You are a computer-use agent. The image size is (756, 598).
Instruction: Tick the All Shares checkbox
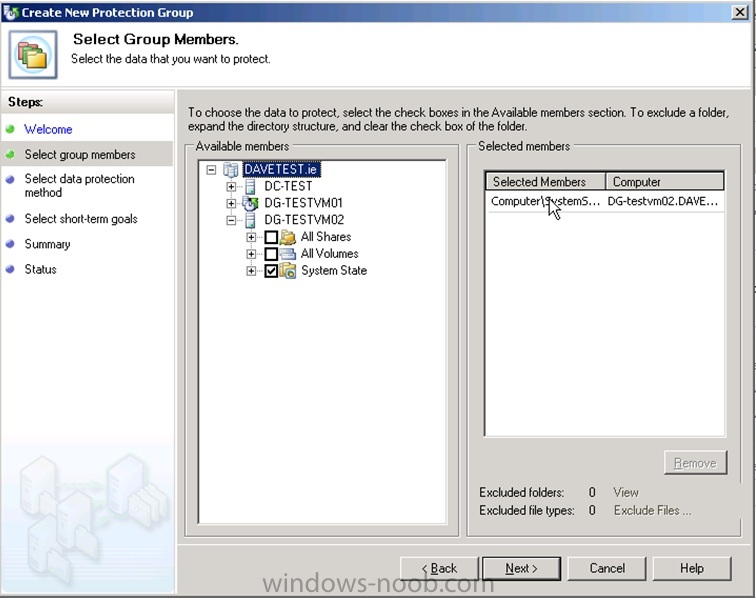click(271, 237)
